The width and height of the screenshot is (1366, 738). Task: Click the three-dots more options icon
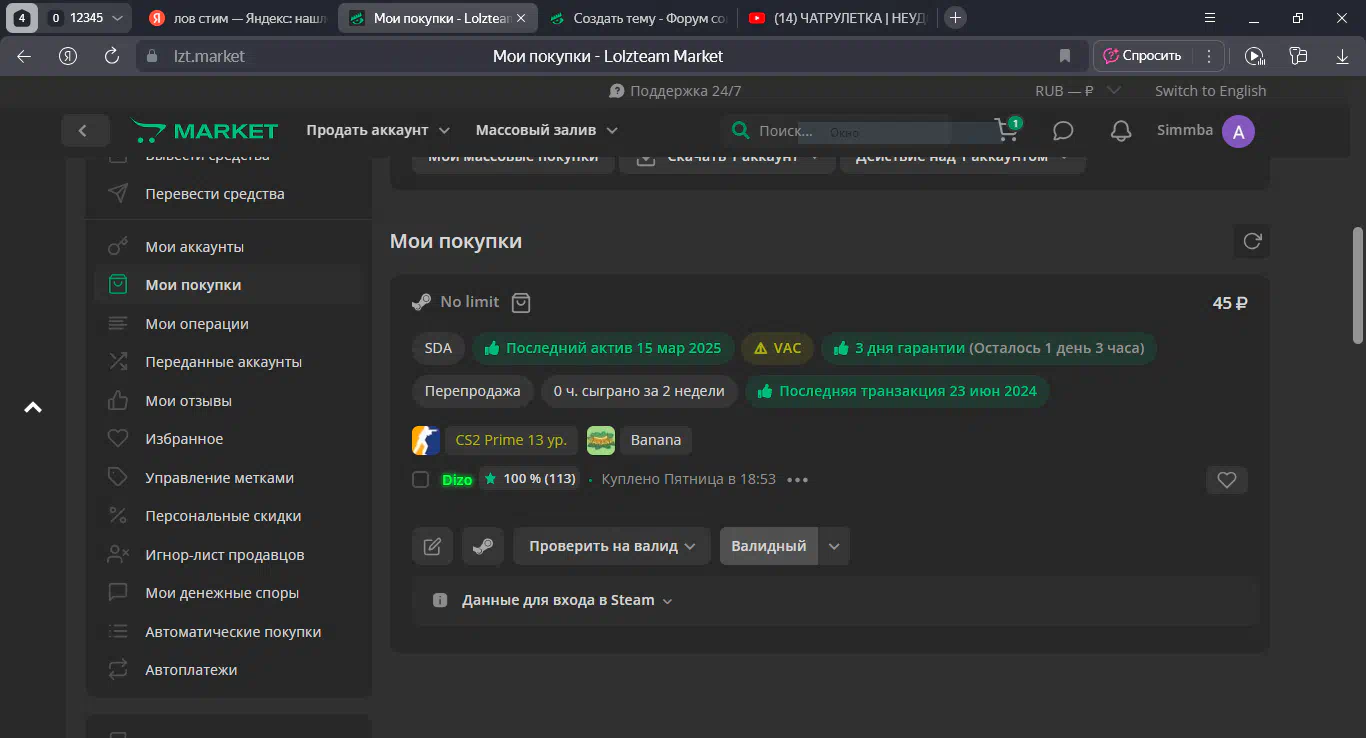pos(797,480)
